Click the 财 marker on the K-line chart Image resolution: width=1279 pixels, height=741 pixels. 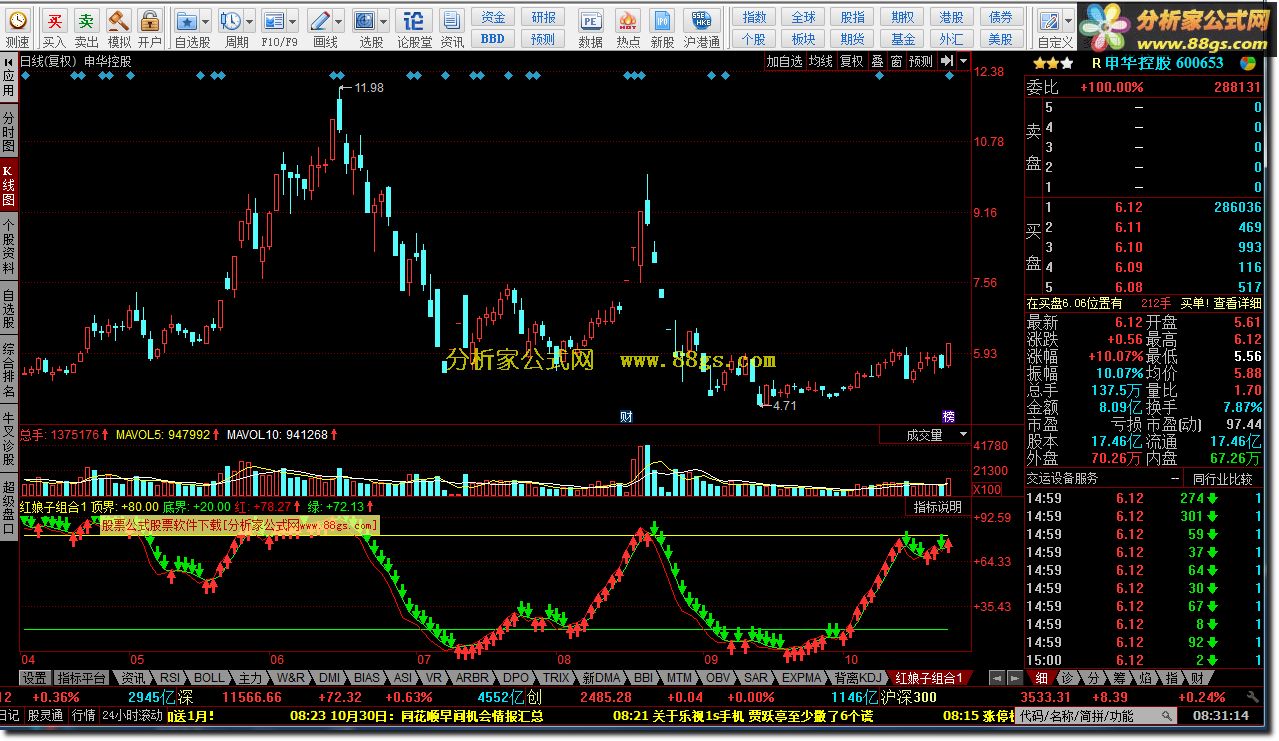pos(627,416)
